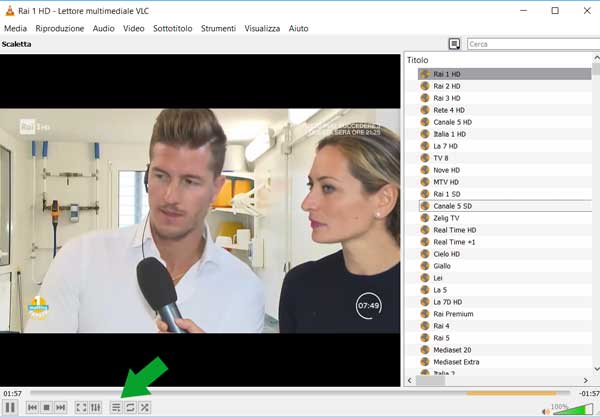Select Rai Premium channel

pos(504,314)
